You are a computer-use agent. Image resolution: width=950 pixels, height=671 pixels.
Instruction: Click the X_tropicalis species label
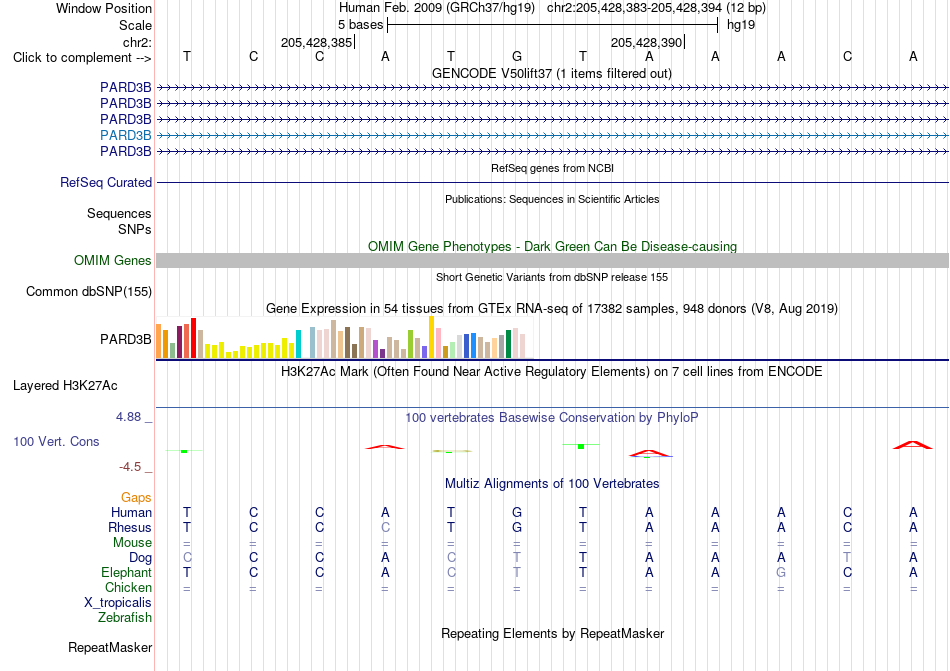click(118, 603)
